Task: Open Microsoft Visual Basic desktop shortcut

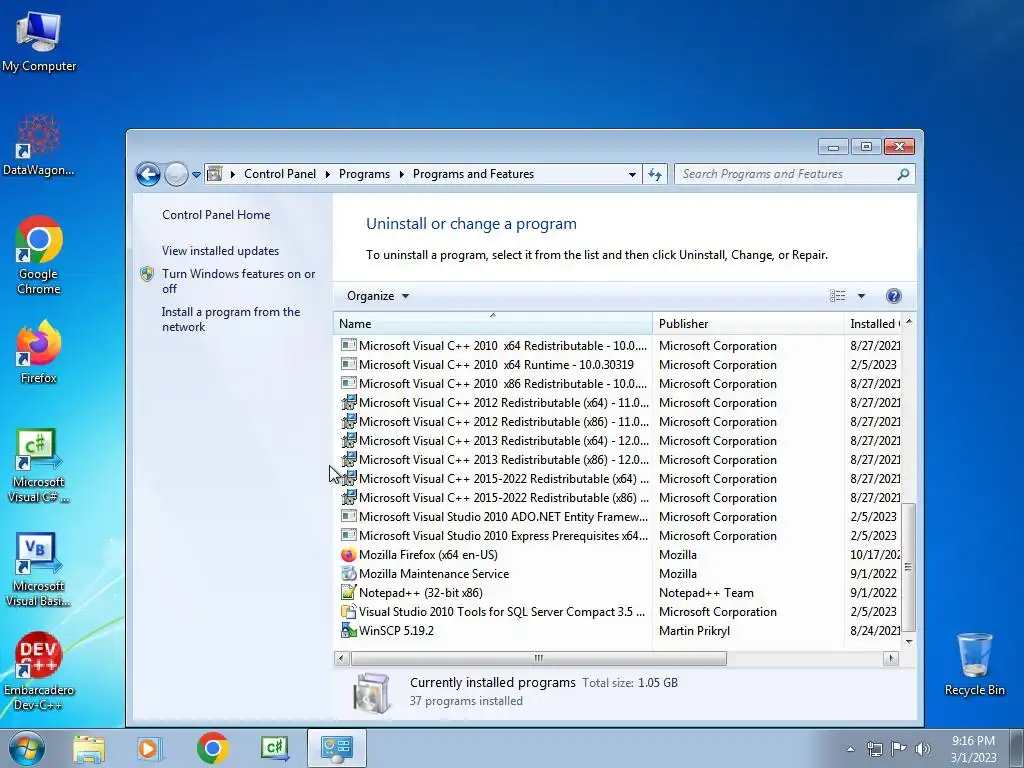Action: (x=39, y=569)
